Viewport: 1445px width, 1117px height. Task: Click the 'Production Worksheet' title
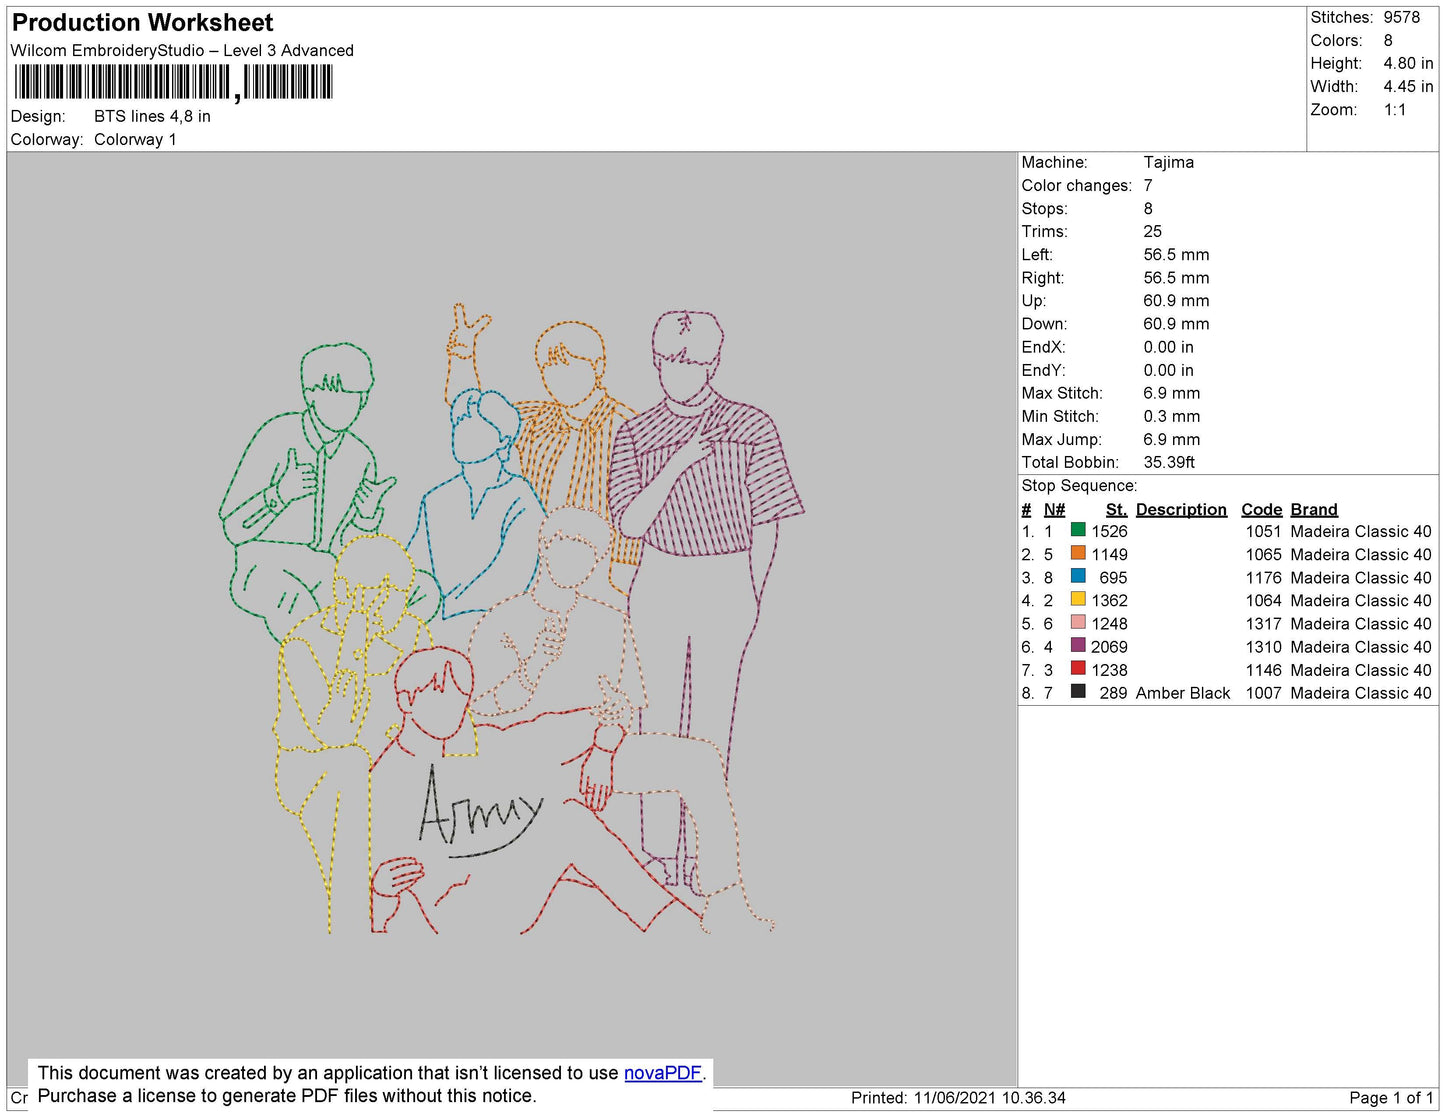(x=142, y=23)
